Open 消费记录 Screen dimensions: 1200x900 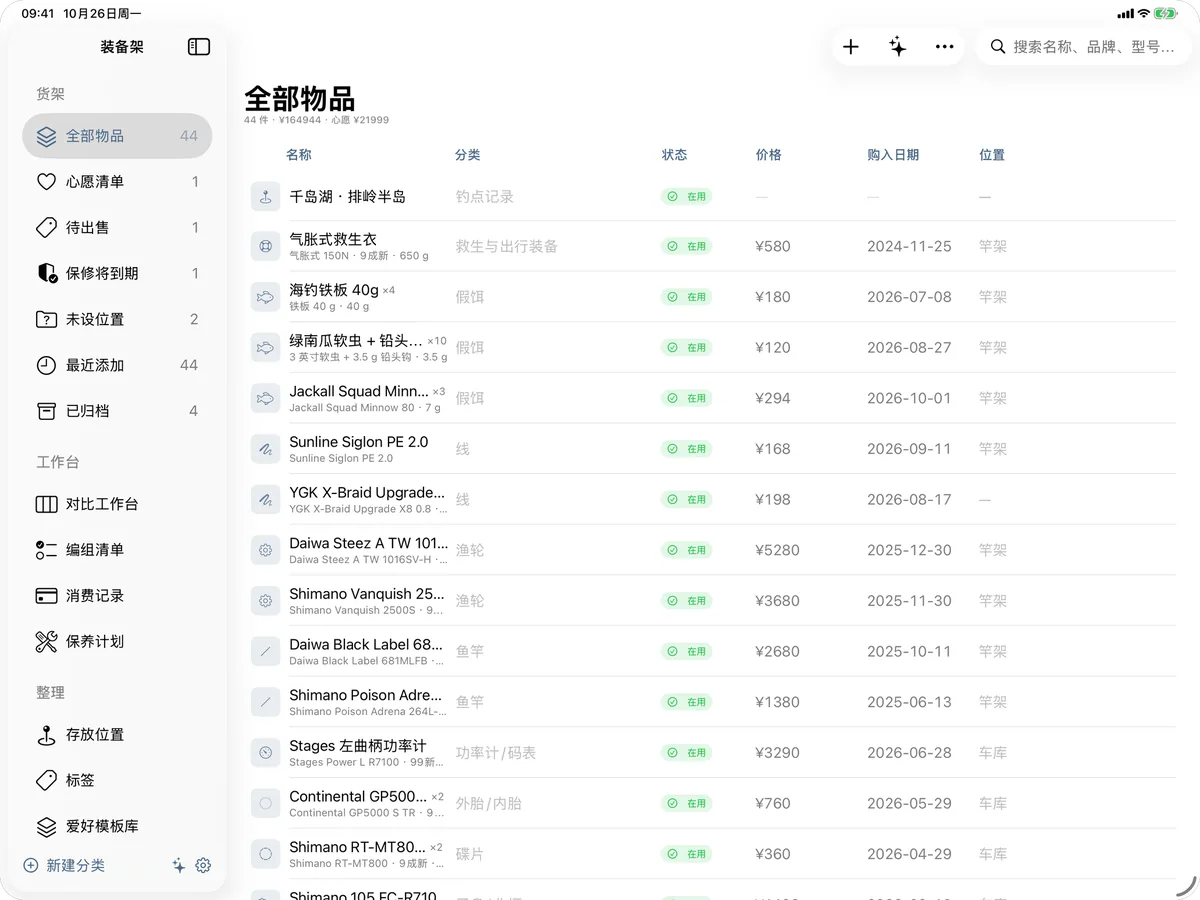[x=117, y=596]
